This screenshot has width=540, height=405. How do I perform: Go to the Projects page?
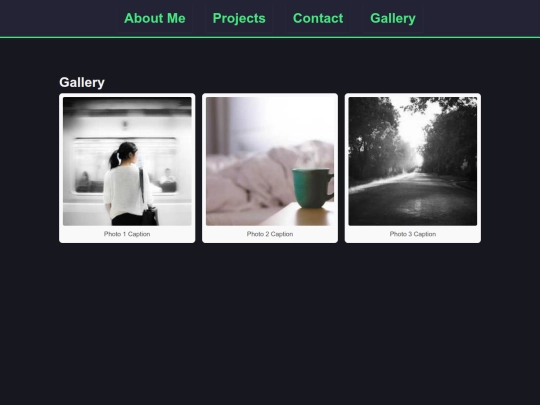(239, 18)
